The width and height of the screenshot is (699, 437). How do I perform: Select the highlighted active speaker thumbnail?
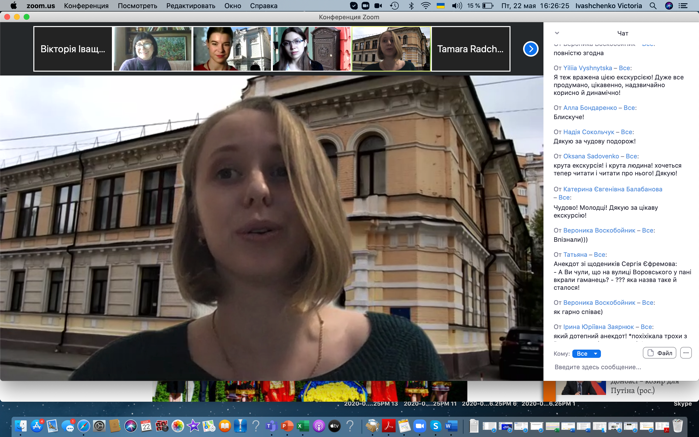(x=391, y=49)
